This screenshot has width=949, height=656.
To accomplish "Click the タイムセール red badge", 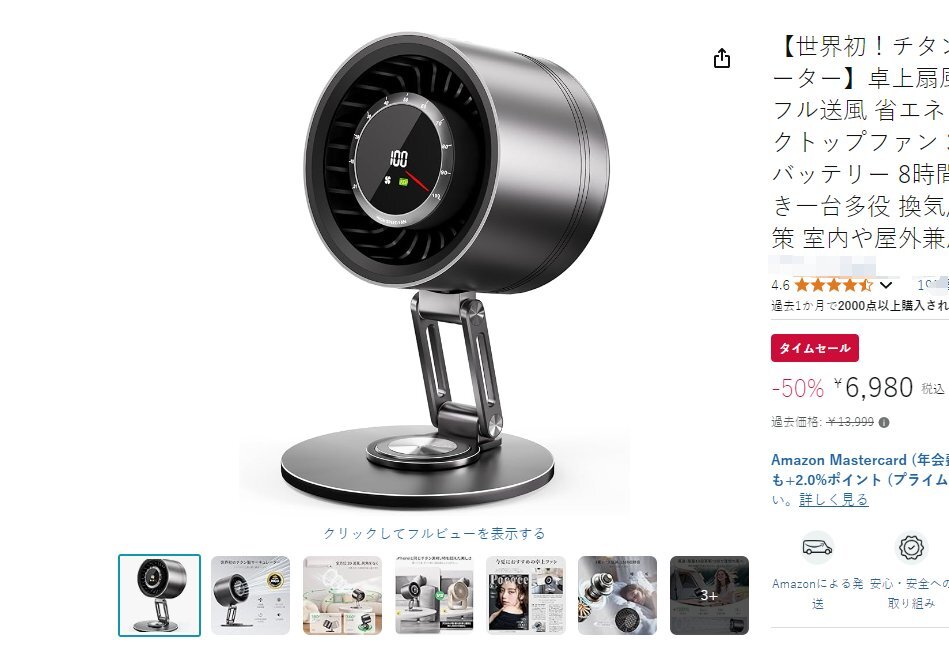I will tap(815, 348).
